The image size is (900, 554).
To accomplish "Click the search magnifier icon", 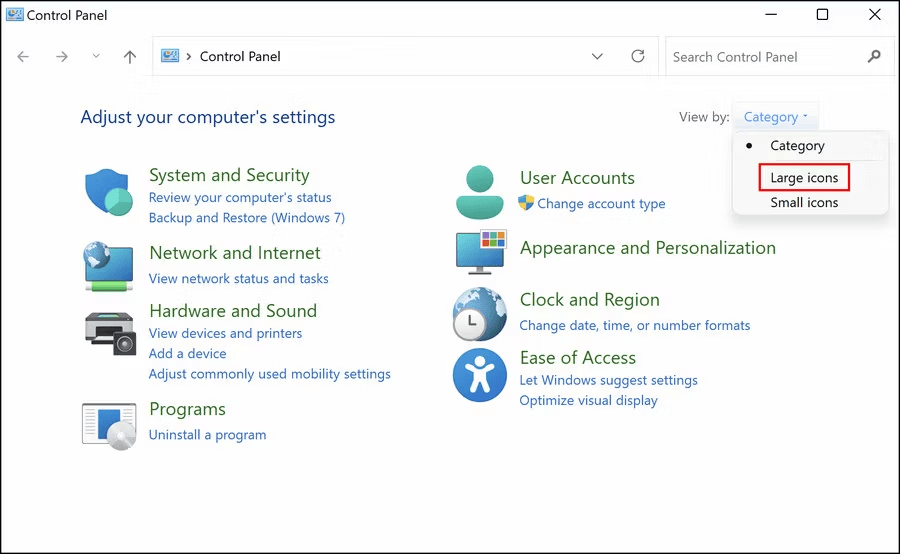I will point(874,56).
